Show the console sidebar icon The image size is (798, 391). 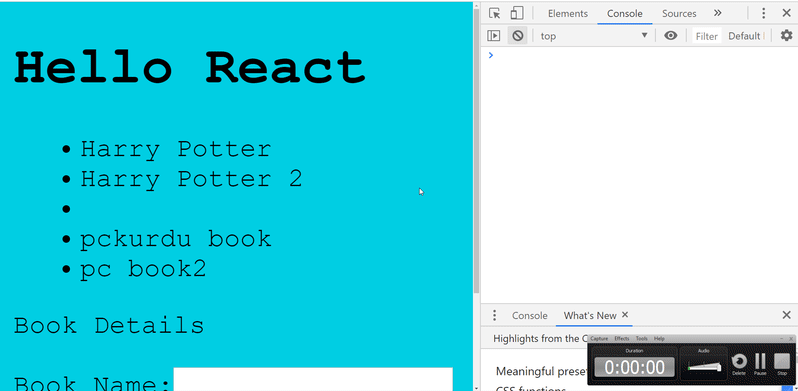[494, 36]
